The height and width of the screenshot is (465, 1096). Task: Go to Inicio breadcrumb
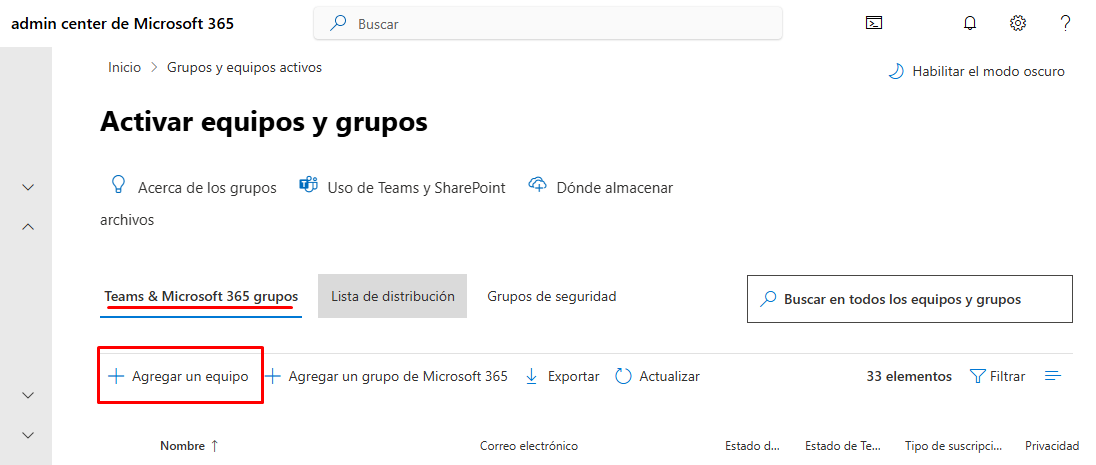click(x=124, y=67)
